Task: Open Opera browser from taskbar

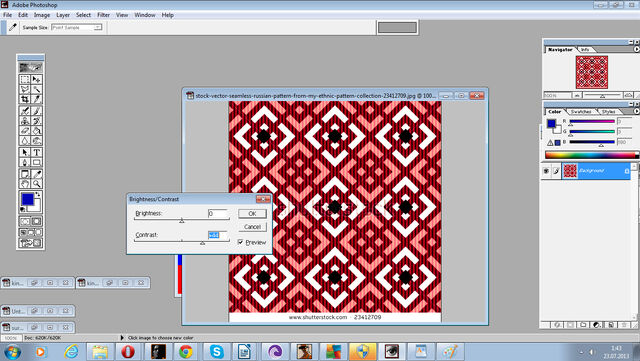Action: click(128, 352)
